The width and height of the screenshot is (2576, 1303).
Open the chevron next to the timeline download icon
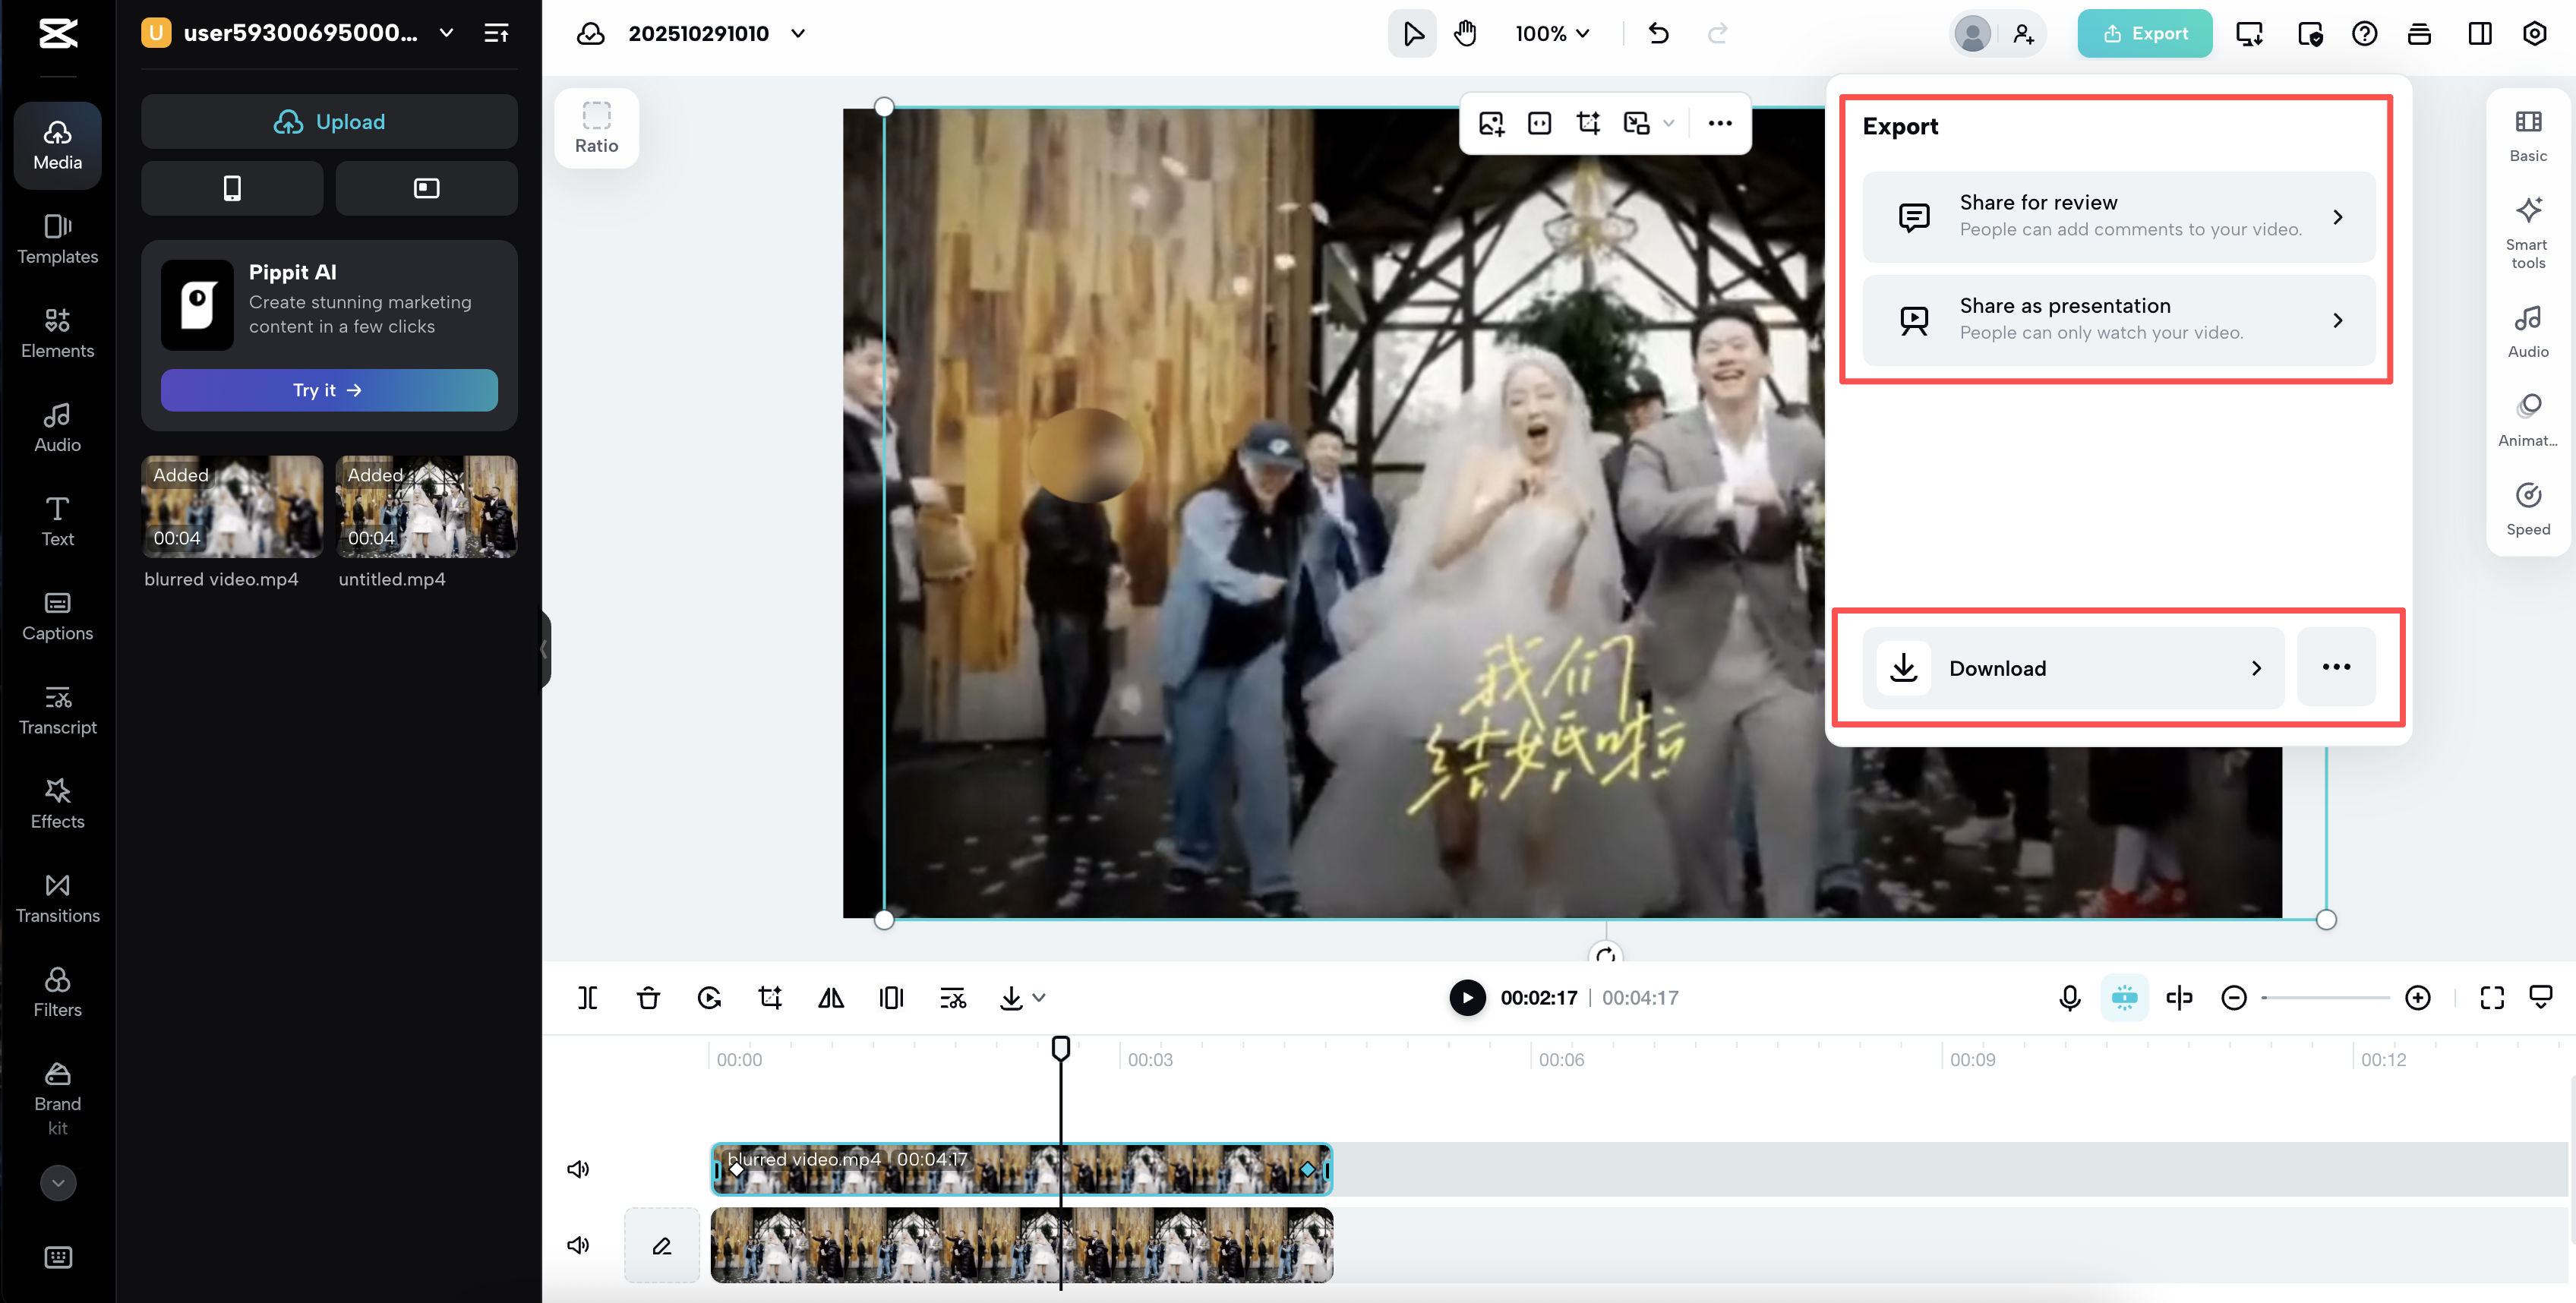point(1038,997)
